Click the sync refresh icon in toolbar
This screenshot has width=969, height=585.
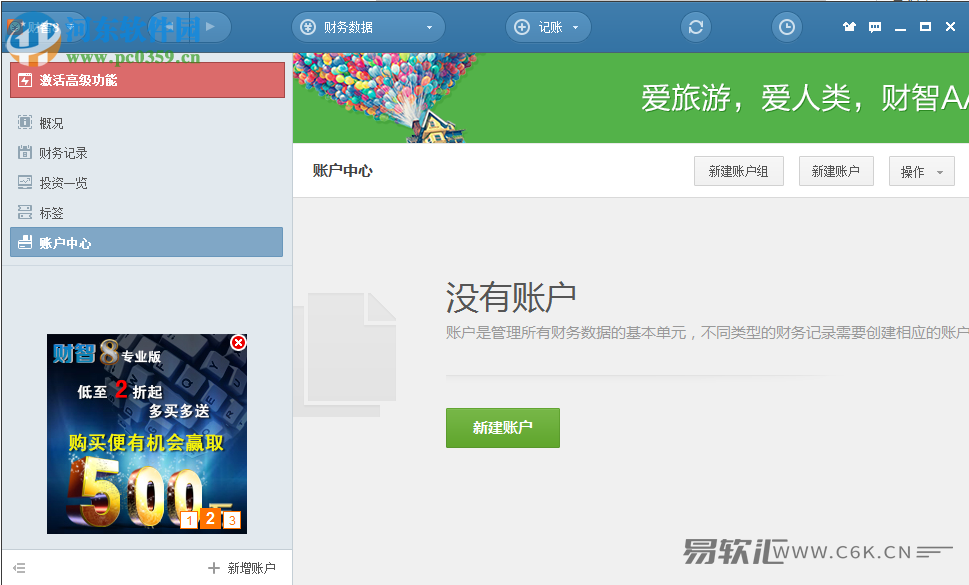click(x=696, y=27)
